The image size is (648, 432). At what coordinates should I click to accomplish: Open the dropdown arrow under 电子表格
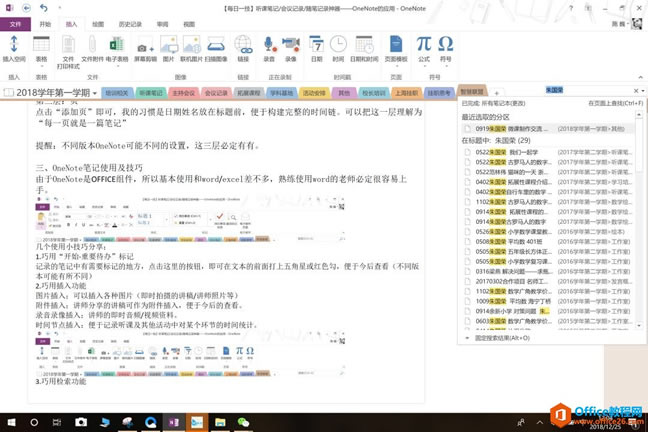[x=117, y=66]
